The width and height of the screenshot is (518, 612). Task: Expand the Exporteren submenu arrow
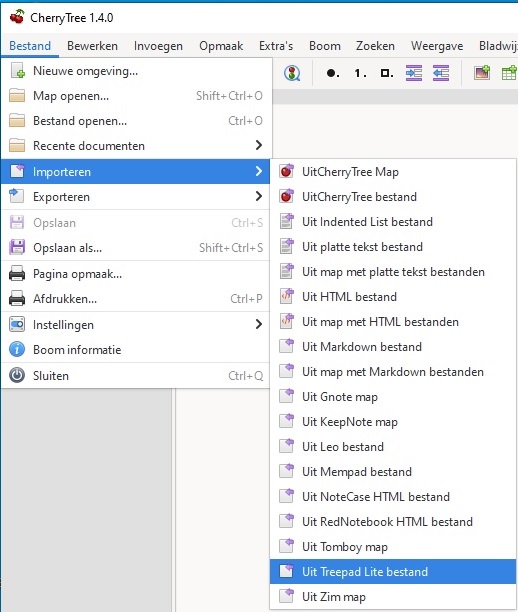click(258, 196)
